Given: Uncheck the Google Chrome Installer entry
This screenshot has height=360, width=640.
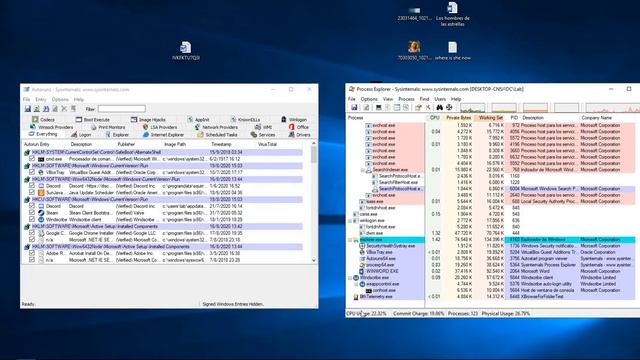Looking at the screenshot, I should [x=32, y=233].
